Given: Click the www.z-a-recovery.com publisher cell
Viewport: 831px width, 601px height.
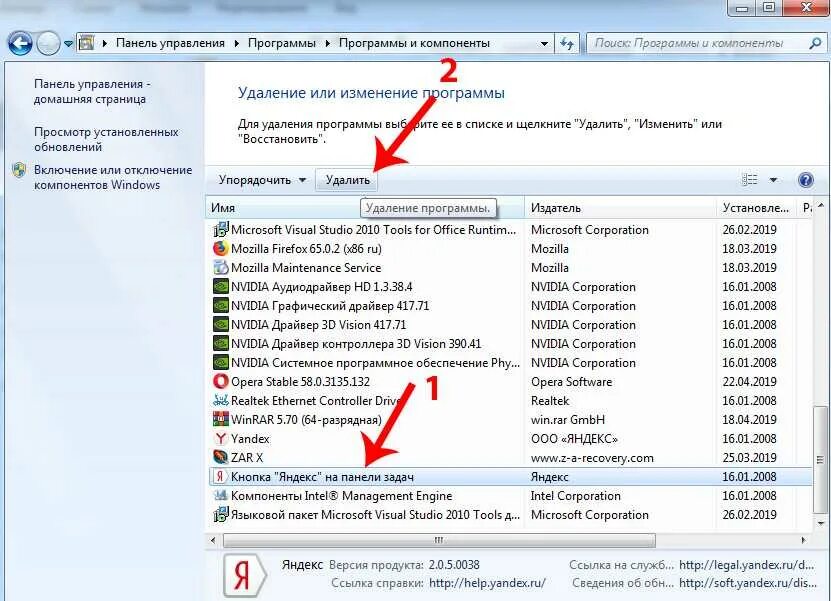Looking at the screenshot, I should click(x=592, y=458).
